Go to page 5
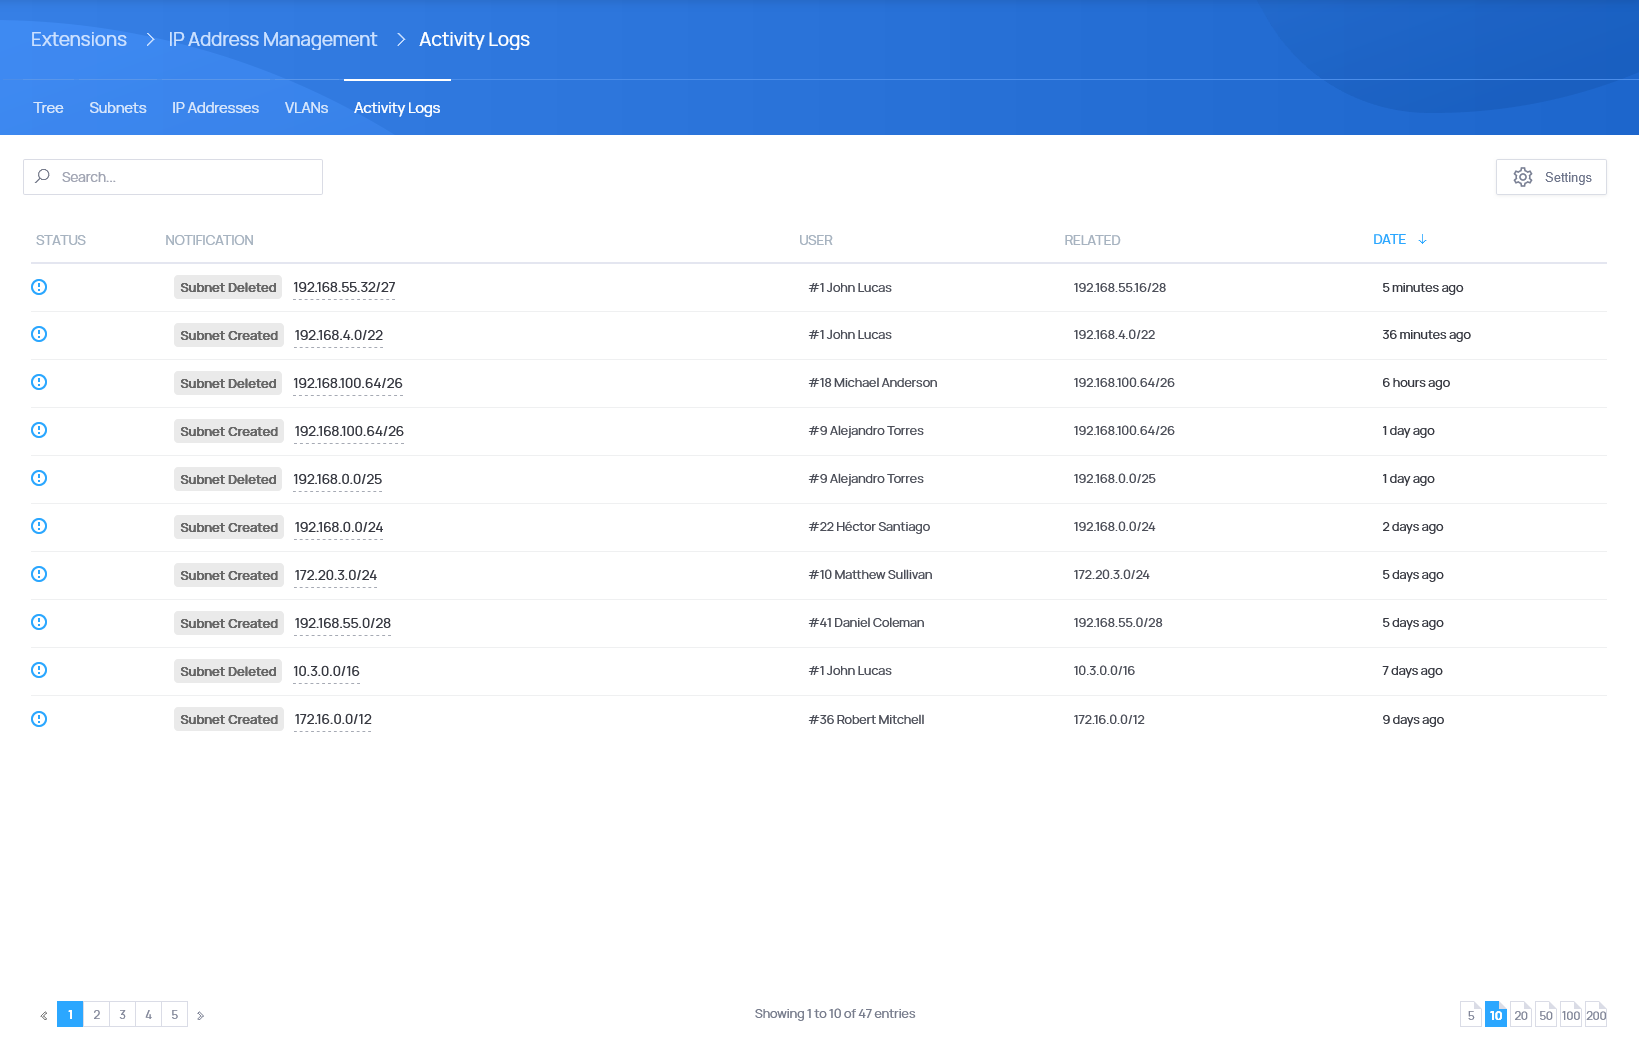The width and height of the screenshot is (1639, 1043). click(x=174, y=1014)
